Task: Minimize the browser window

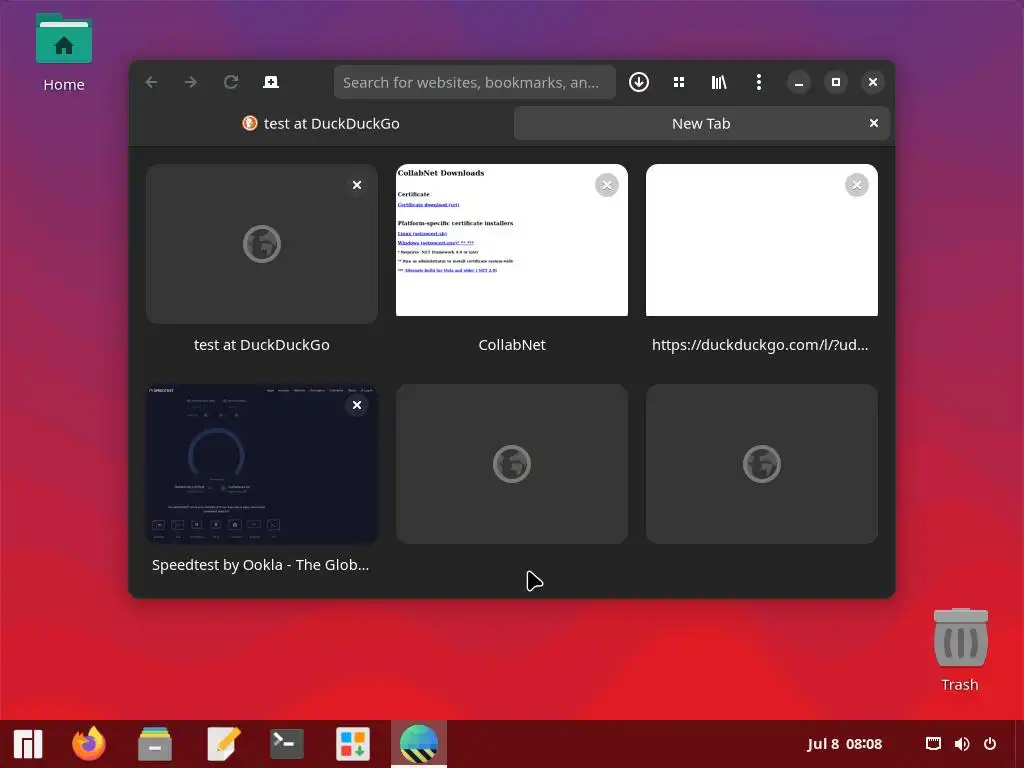Action: (799, 82)
